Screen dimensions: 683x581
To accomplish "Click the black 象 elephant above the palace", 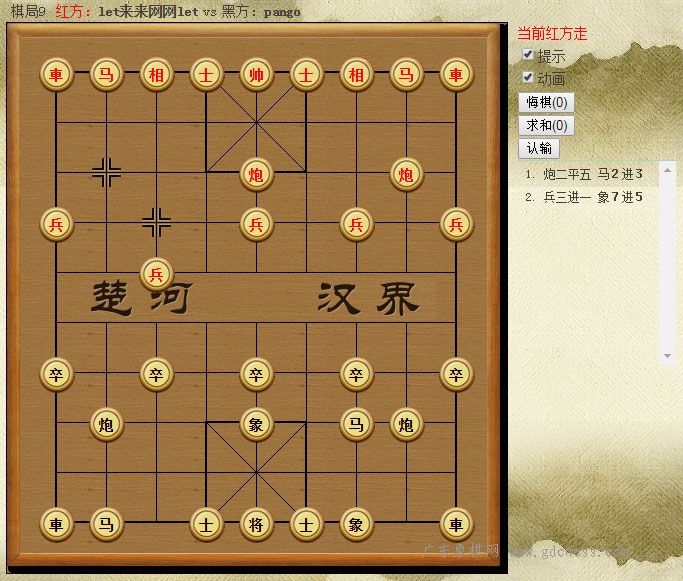I will pos(257,424).
